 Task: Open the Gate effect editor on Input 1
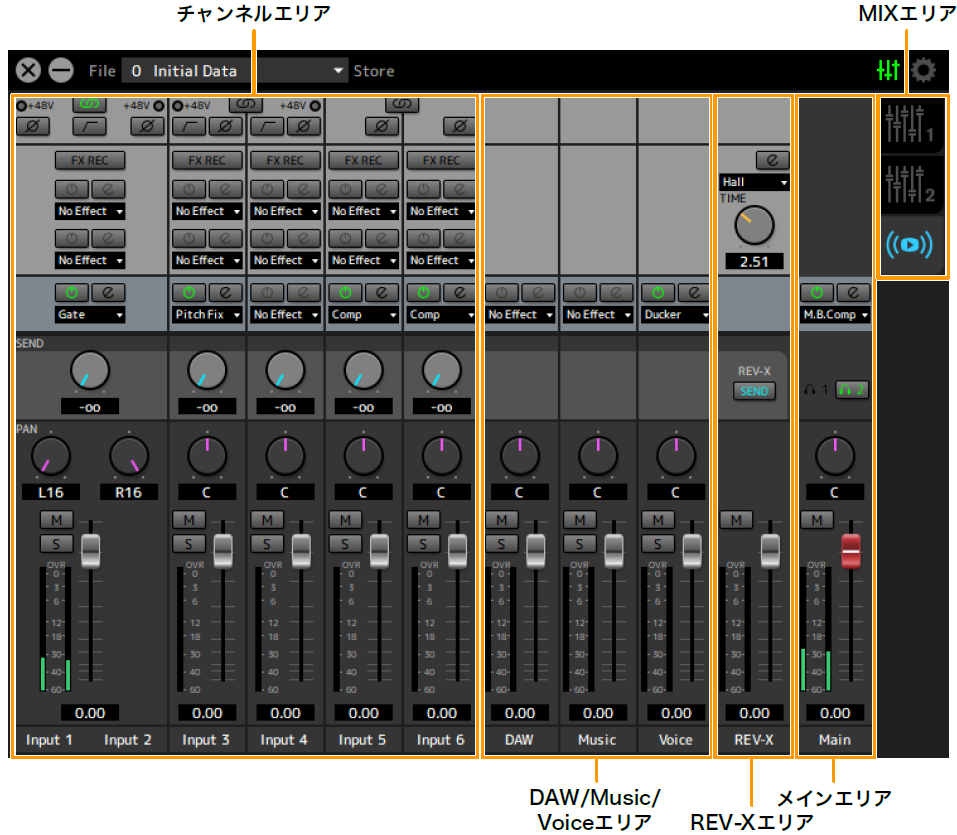108,292
